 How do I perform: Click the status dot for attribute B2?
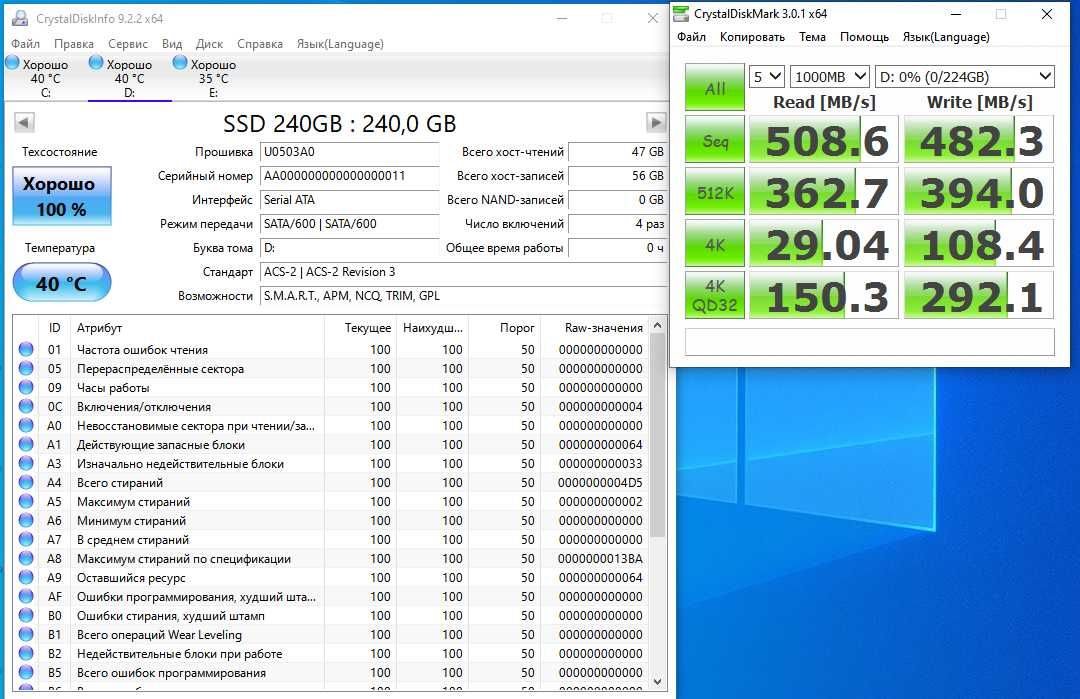[x=26, y=654]
